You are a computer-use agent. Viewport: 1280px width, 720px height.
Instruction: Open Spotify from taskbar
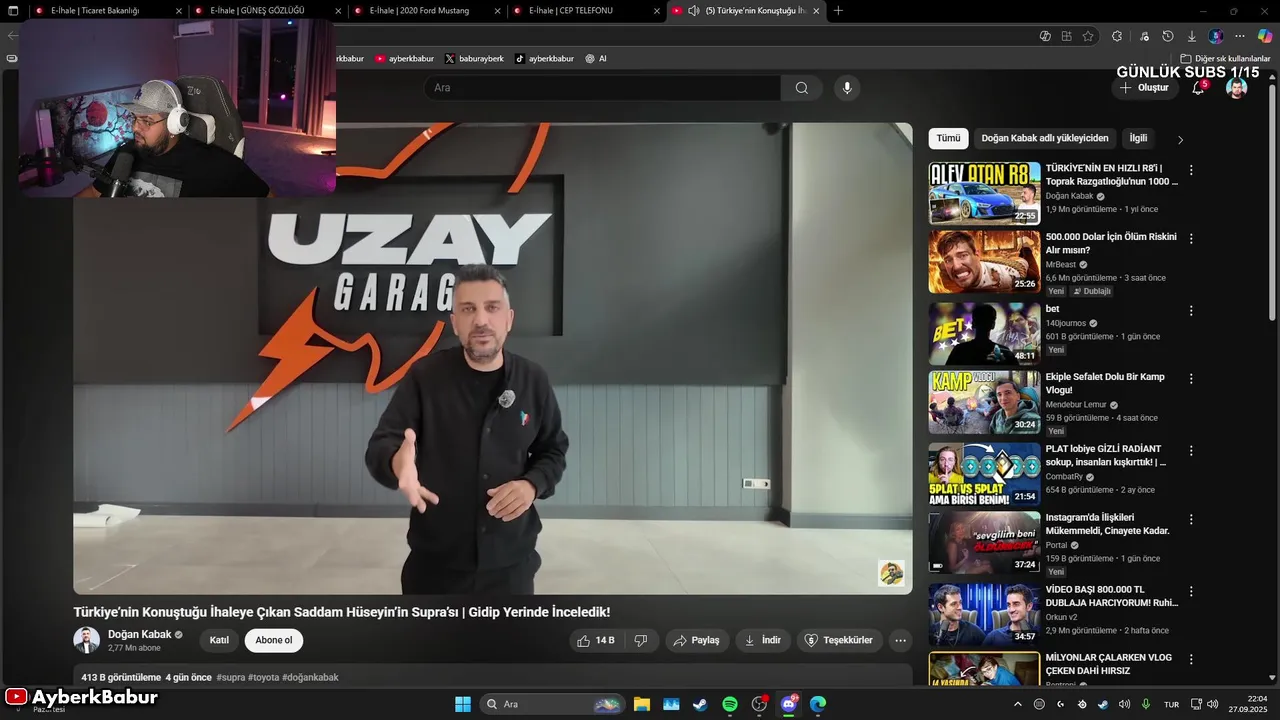click(730, 704)
